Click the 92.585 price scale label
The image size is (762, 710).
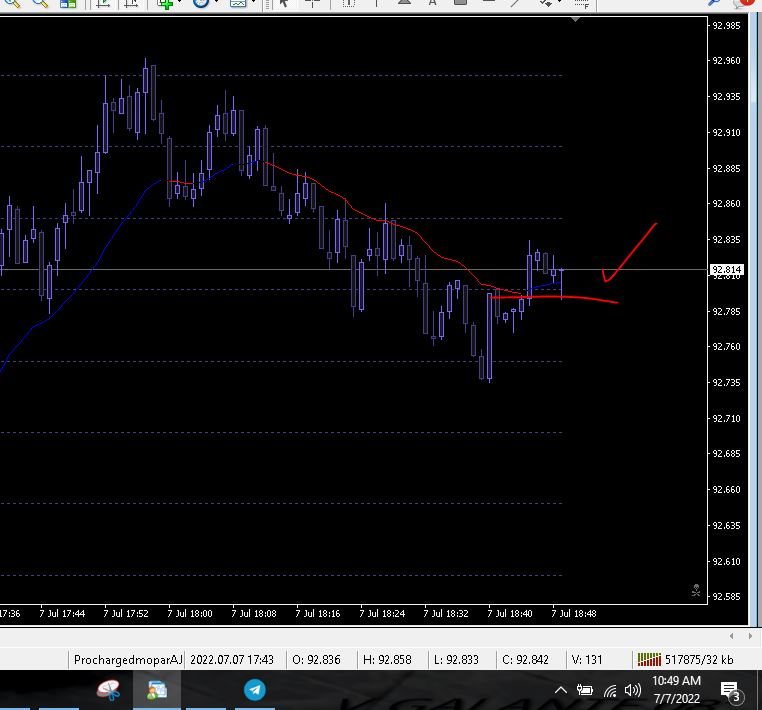(727, 596)
